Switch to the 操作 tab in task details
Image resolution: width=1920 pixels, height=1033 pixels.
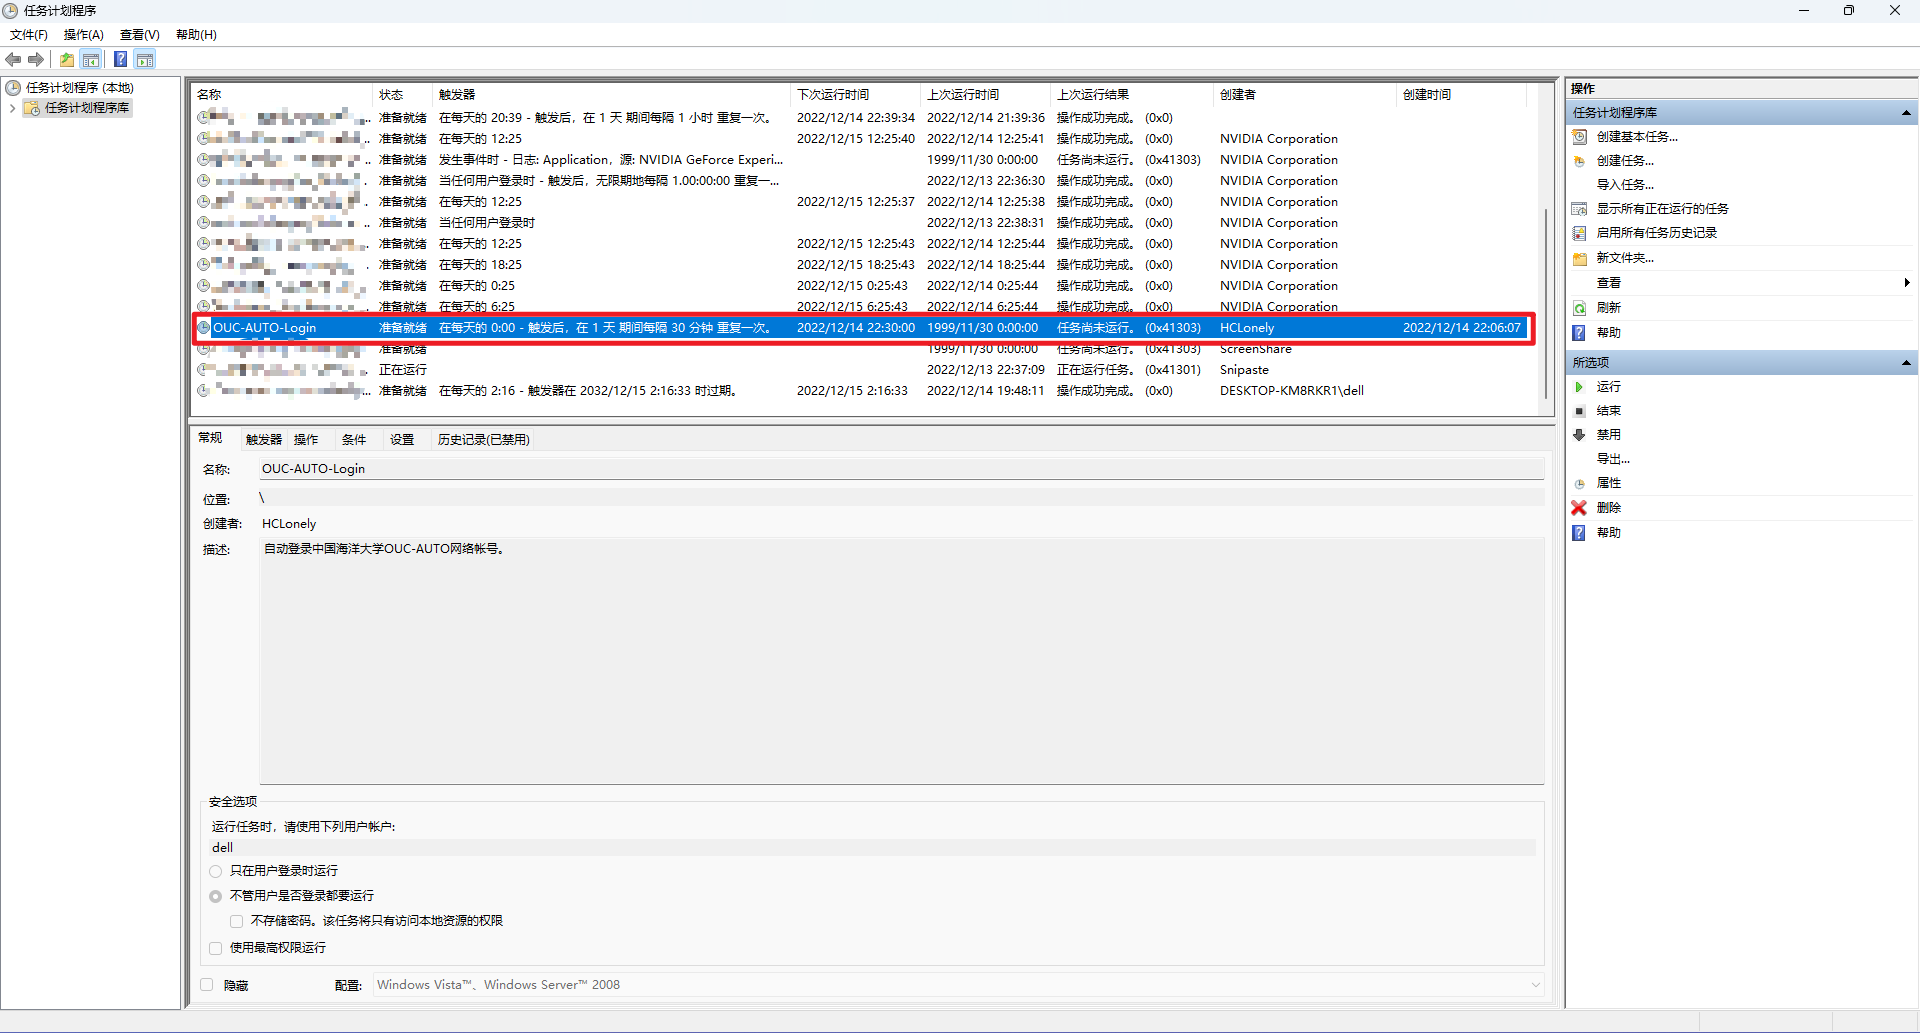306,440
